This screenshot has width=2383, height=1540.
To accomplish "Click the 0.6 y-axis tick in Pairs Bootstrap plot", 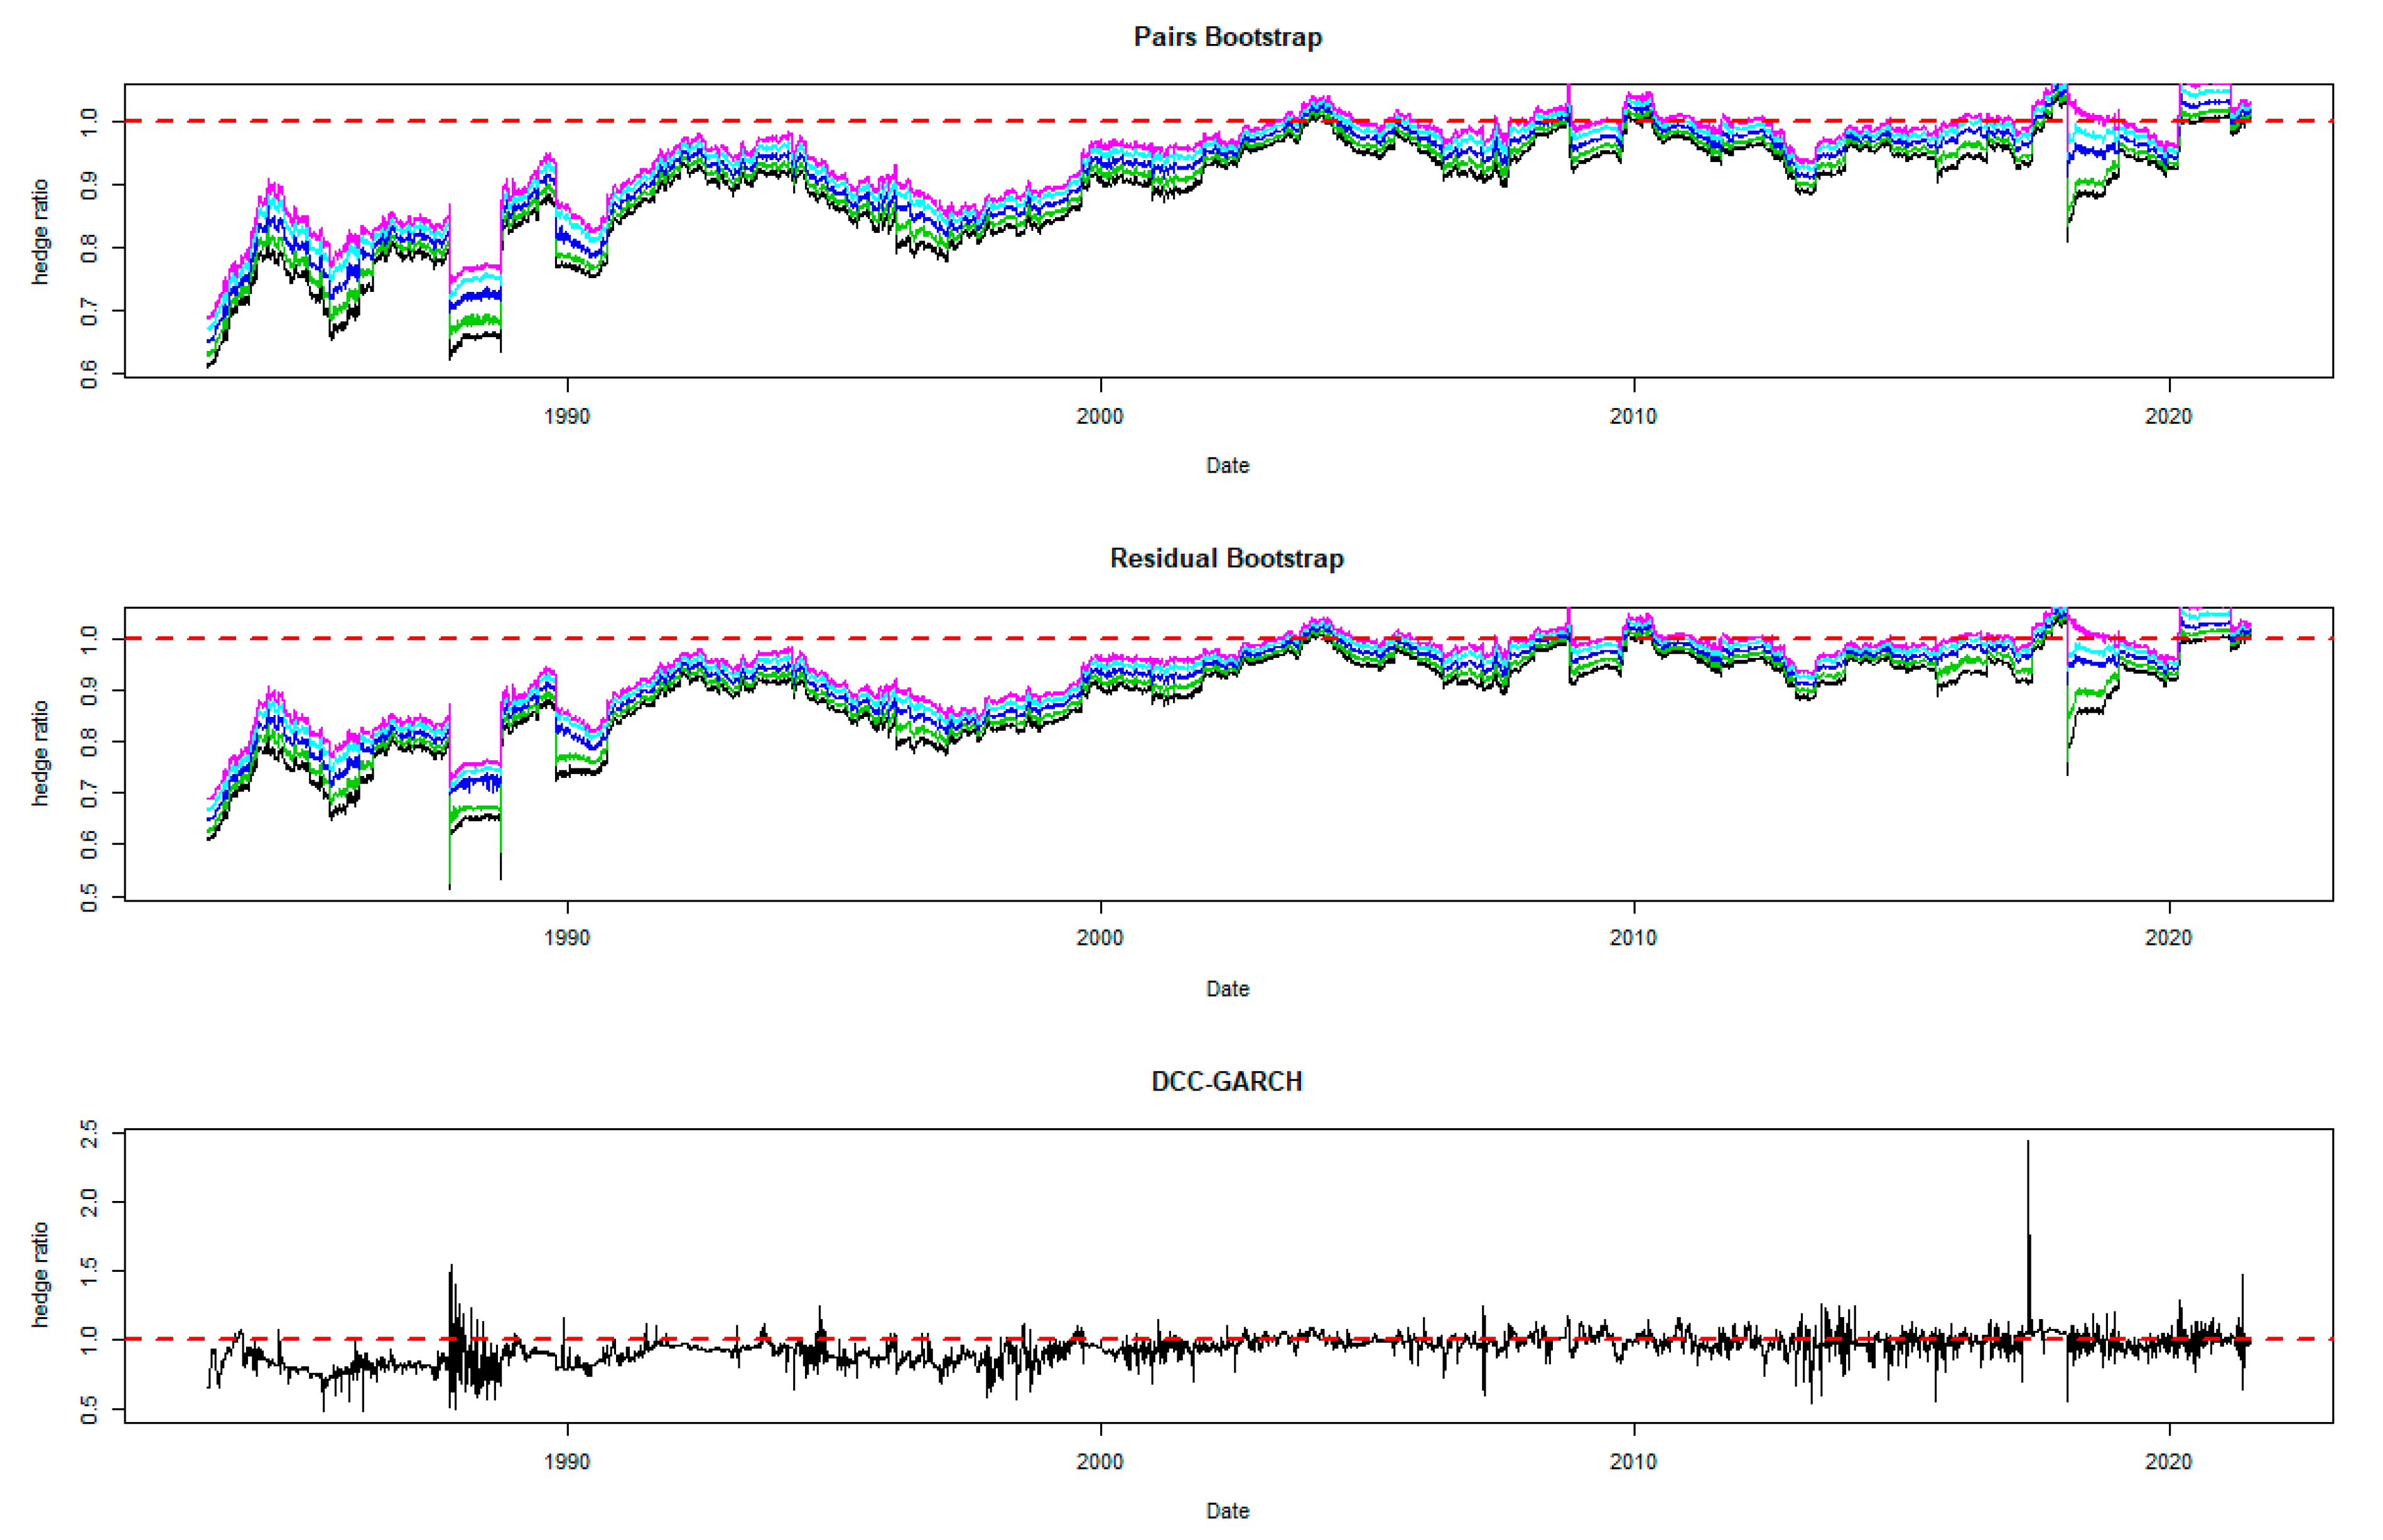I will click(x=90, y=374).
